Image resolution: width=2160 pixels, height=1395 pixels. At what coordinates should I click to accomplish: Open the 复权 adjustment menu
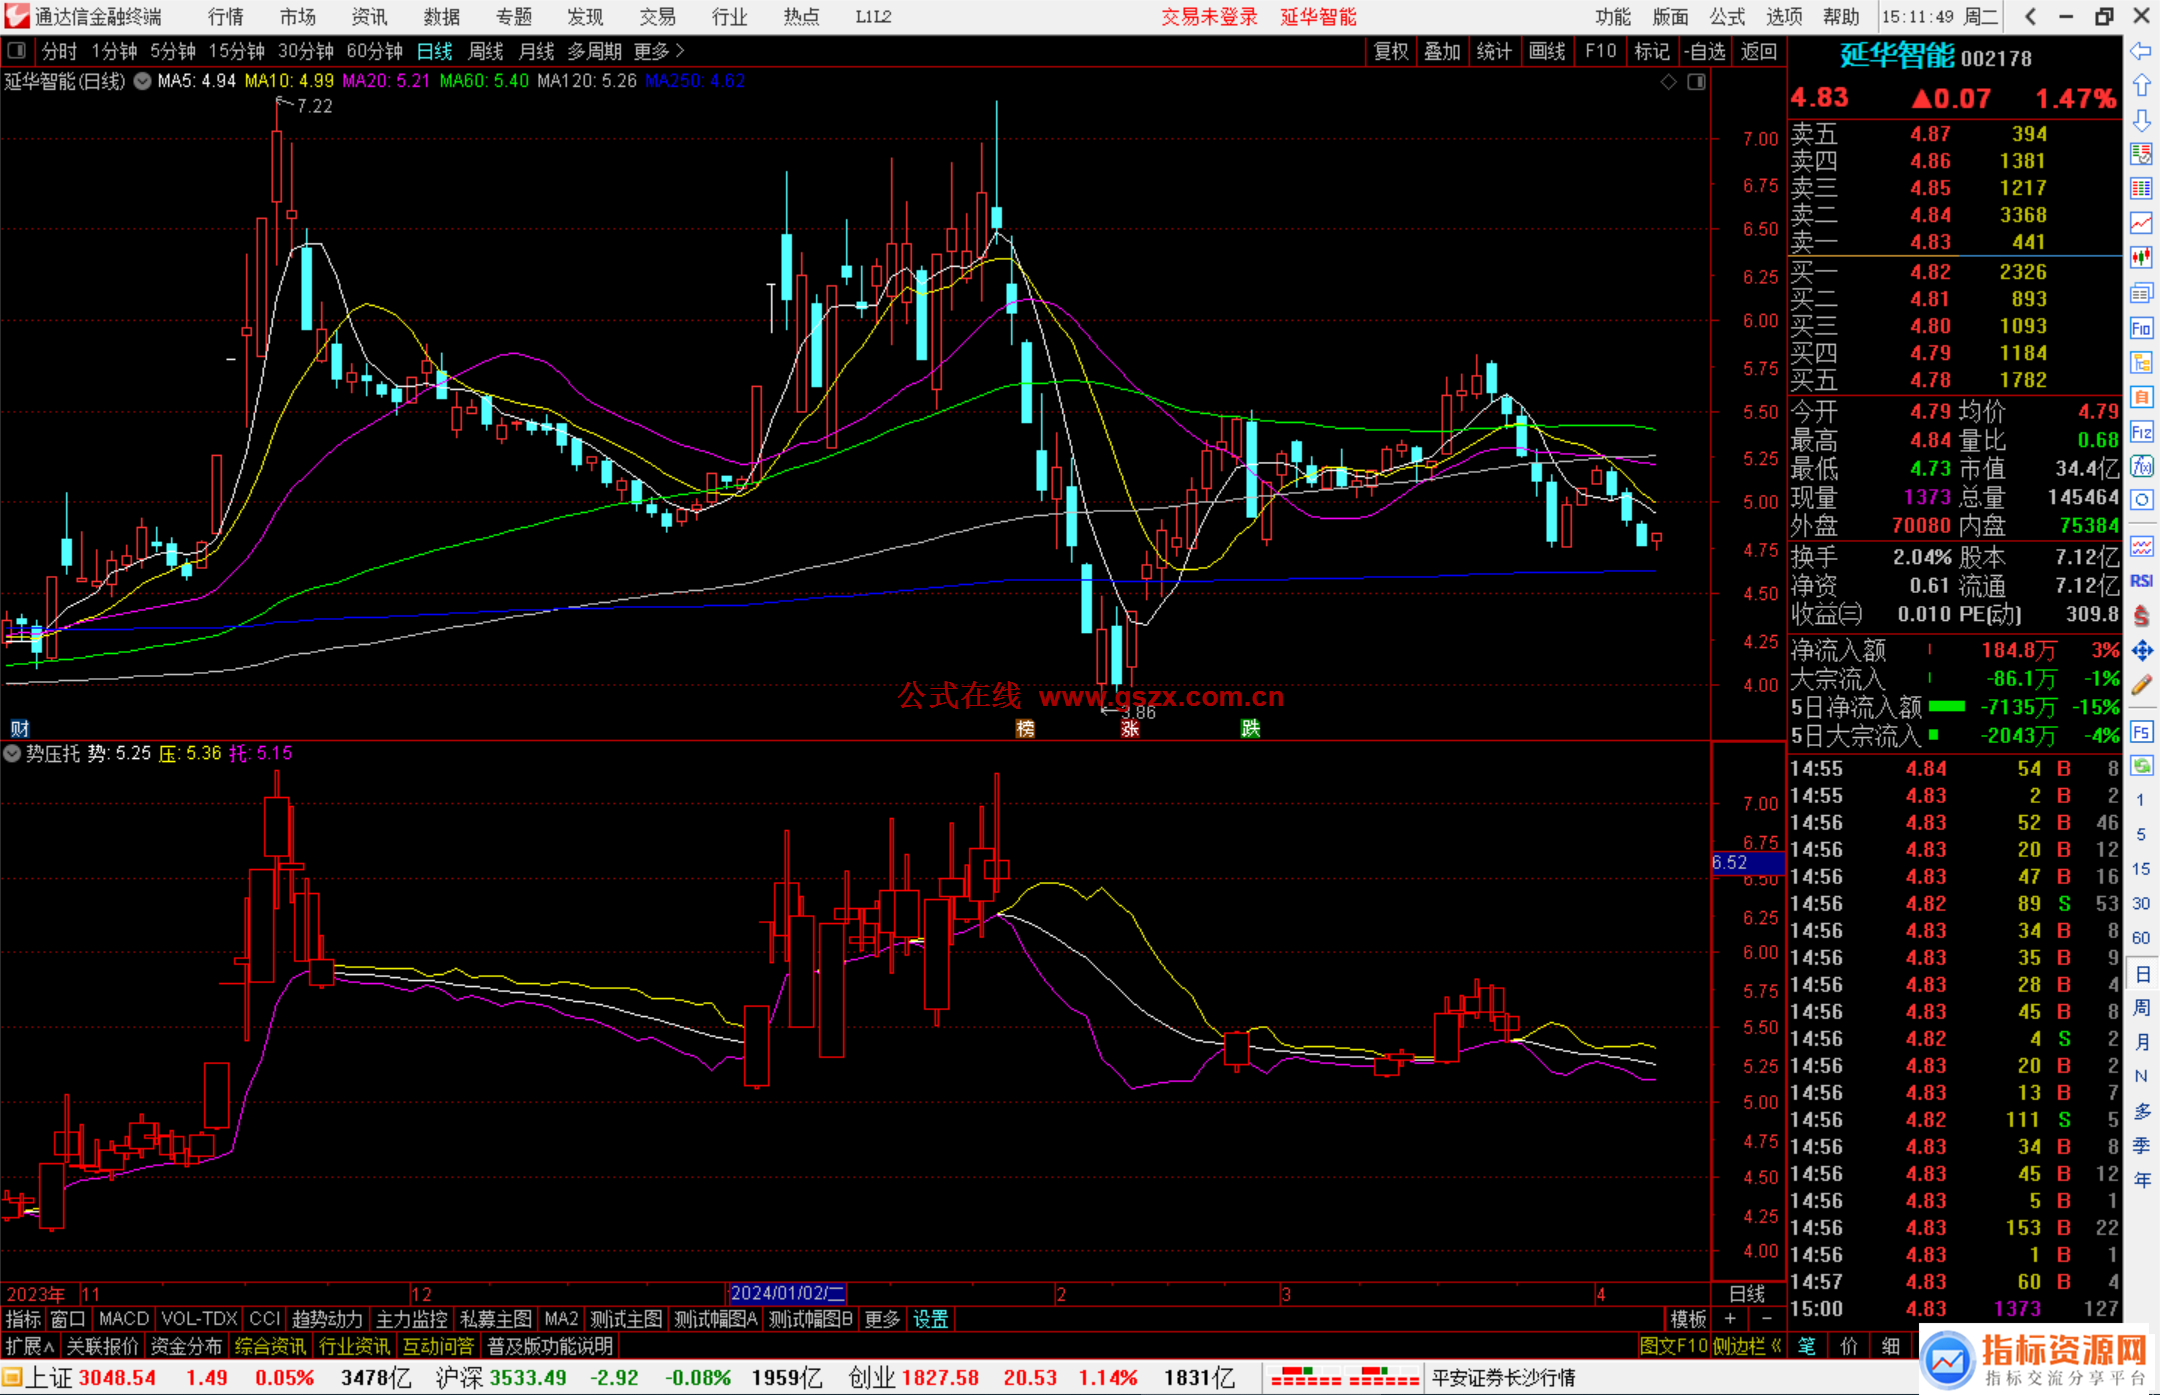tap(1391, 51)
